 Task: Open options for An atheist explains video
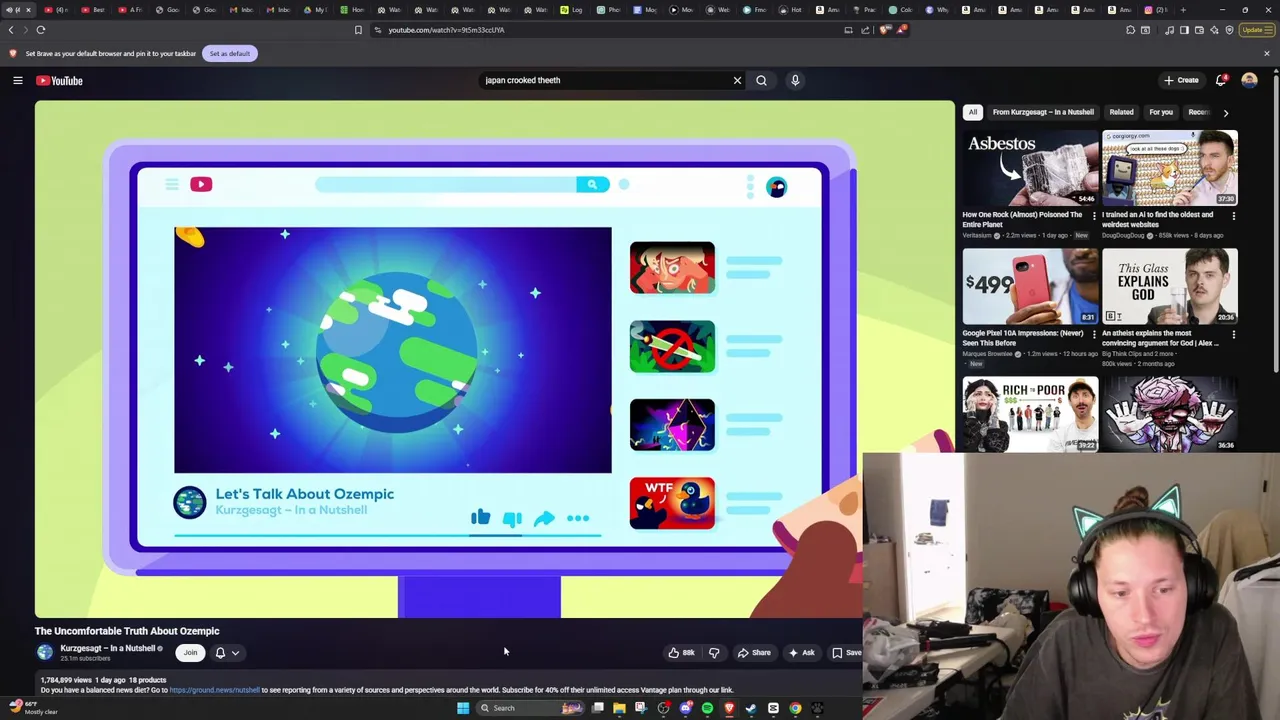click(x=1233, y=334)
